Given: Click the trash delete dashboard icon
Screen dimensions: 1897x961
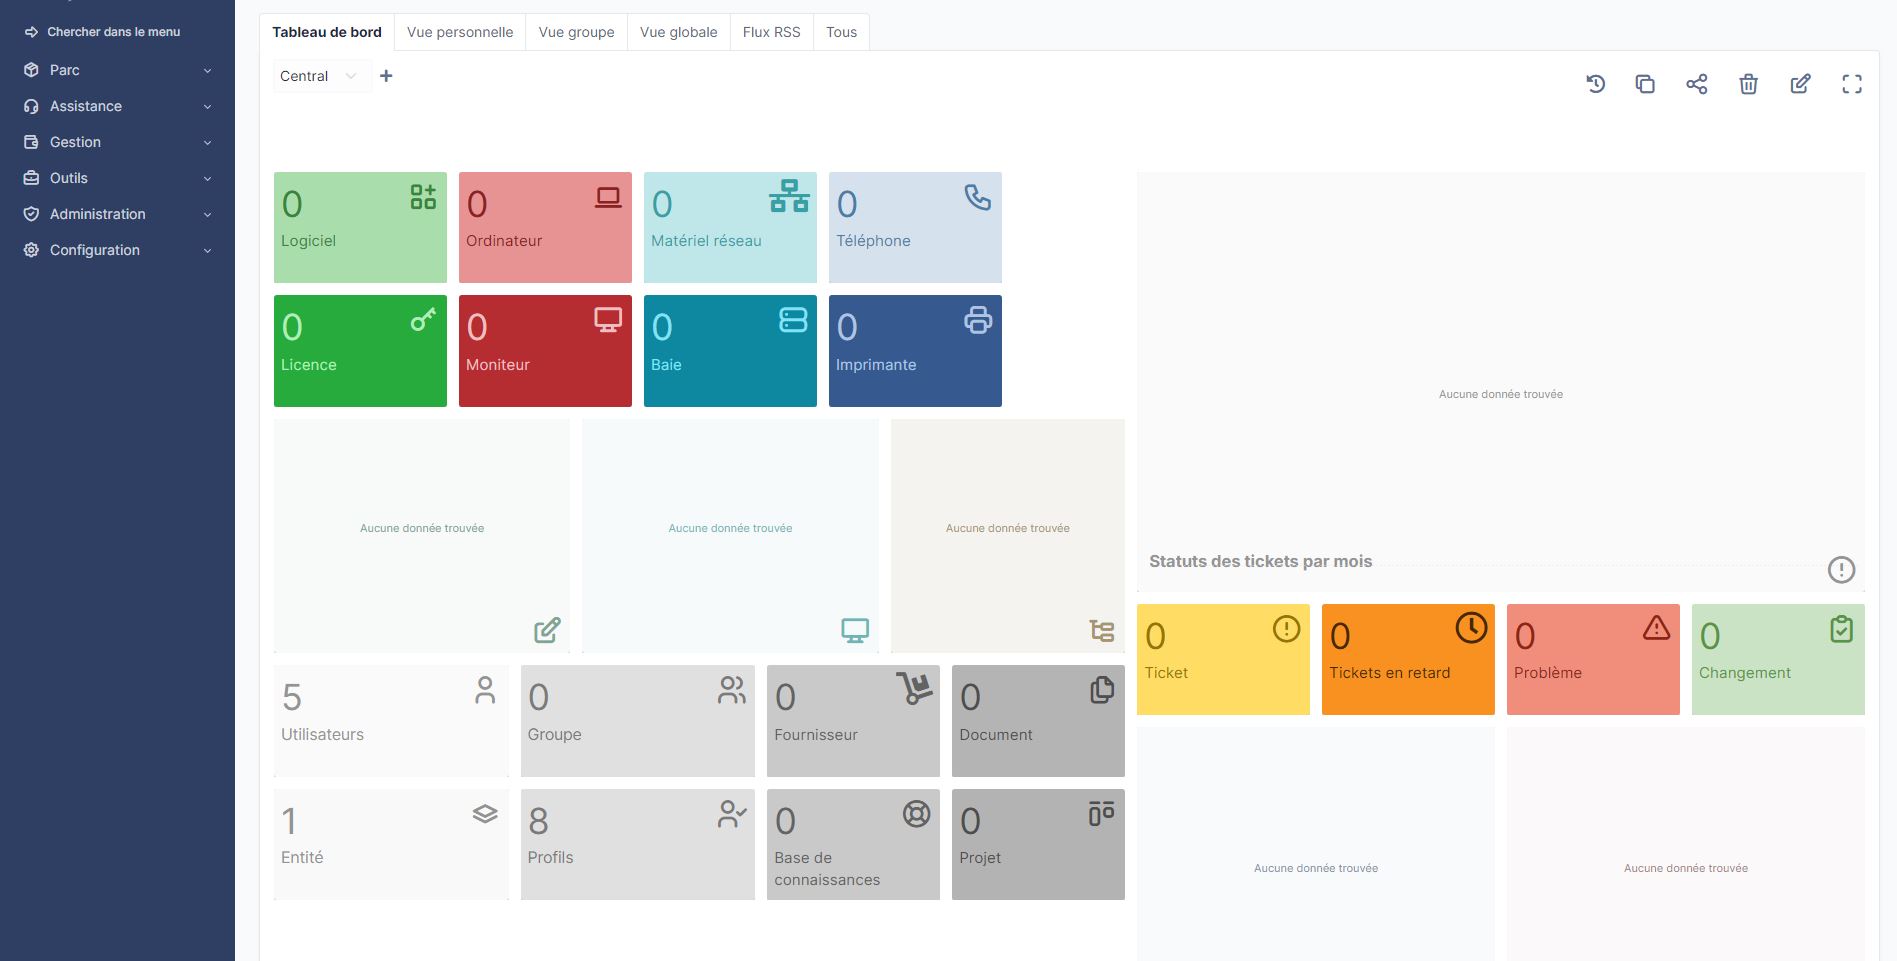Looking at the screenshot, I should 1748,84.
